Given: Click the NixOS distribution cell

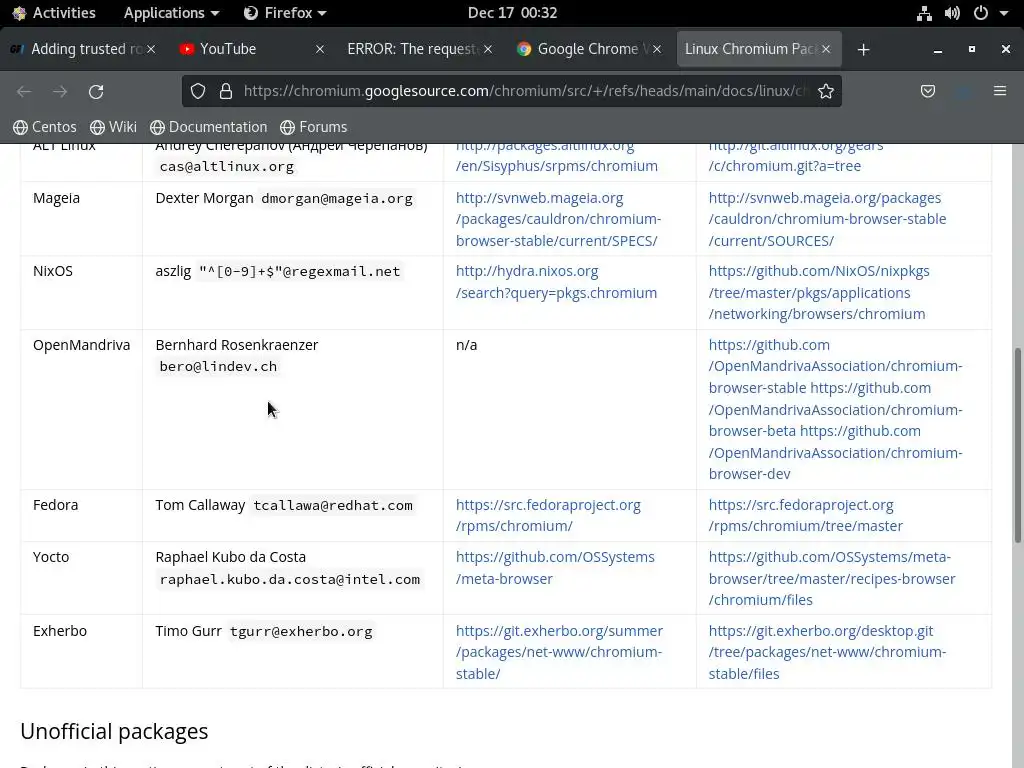Looking at the screenshot, I should 82,293.
